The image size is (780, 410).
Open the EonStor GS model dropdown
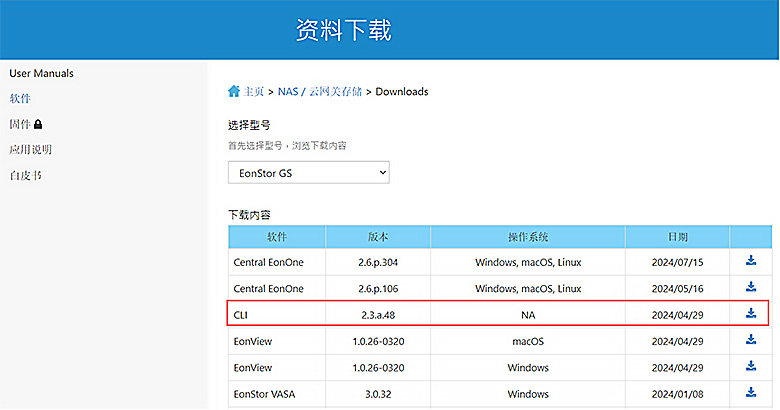coord(308,173)
